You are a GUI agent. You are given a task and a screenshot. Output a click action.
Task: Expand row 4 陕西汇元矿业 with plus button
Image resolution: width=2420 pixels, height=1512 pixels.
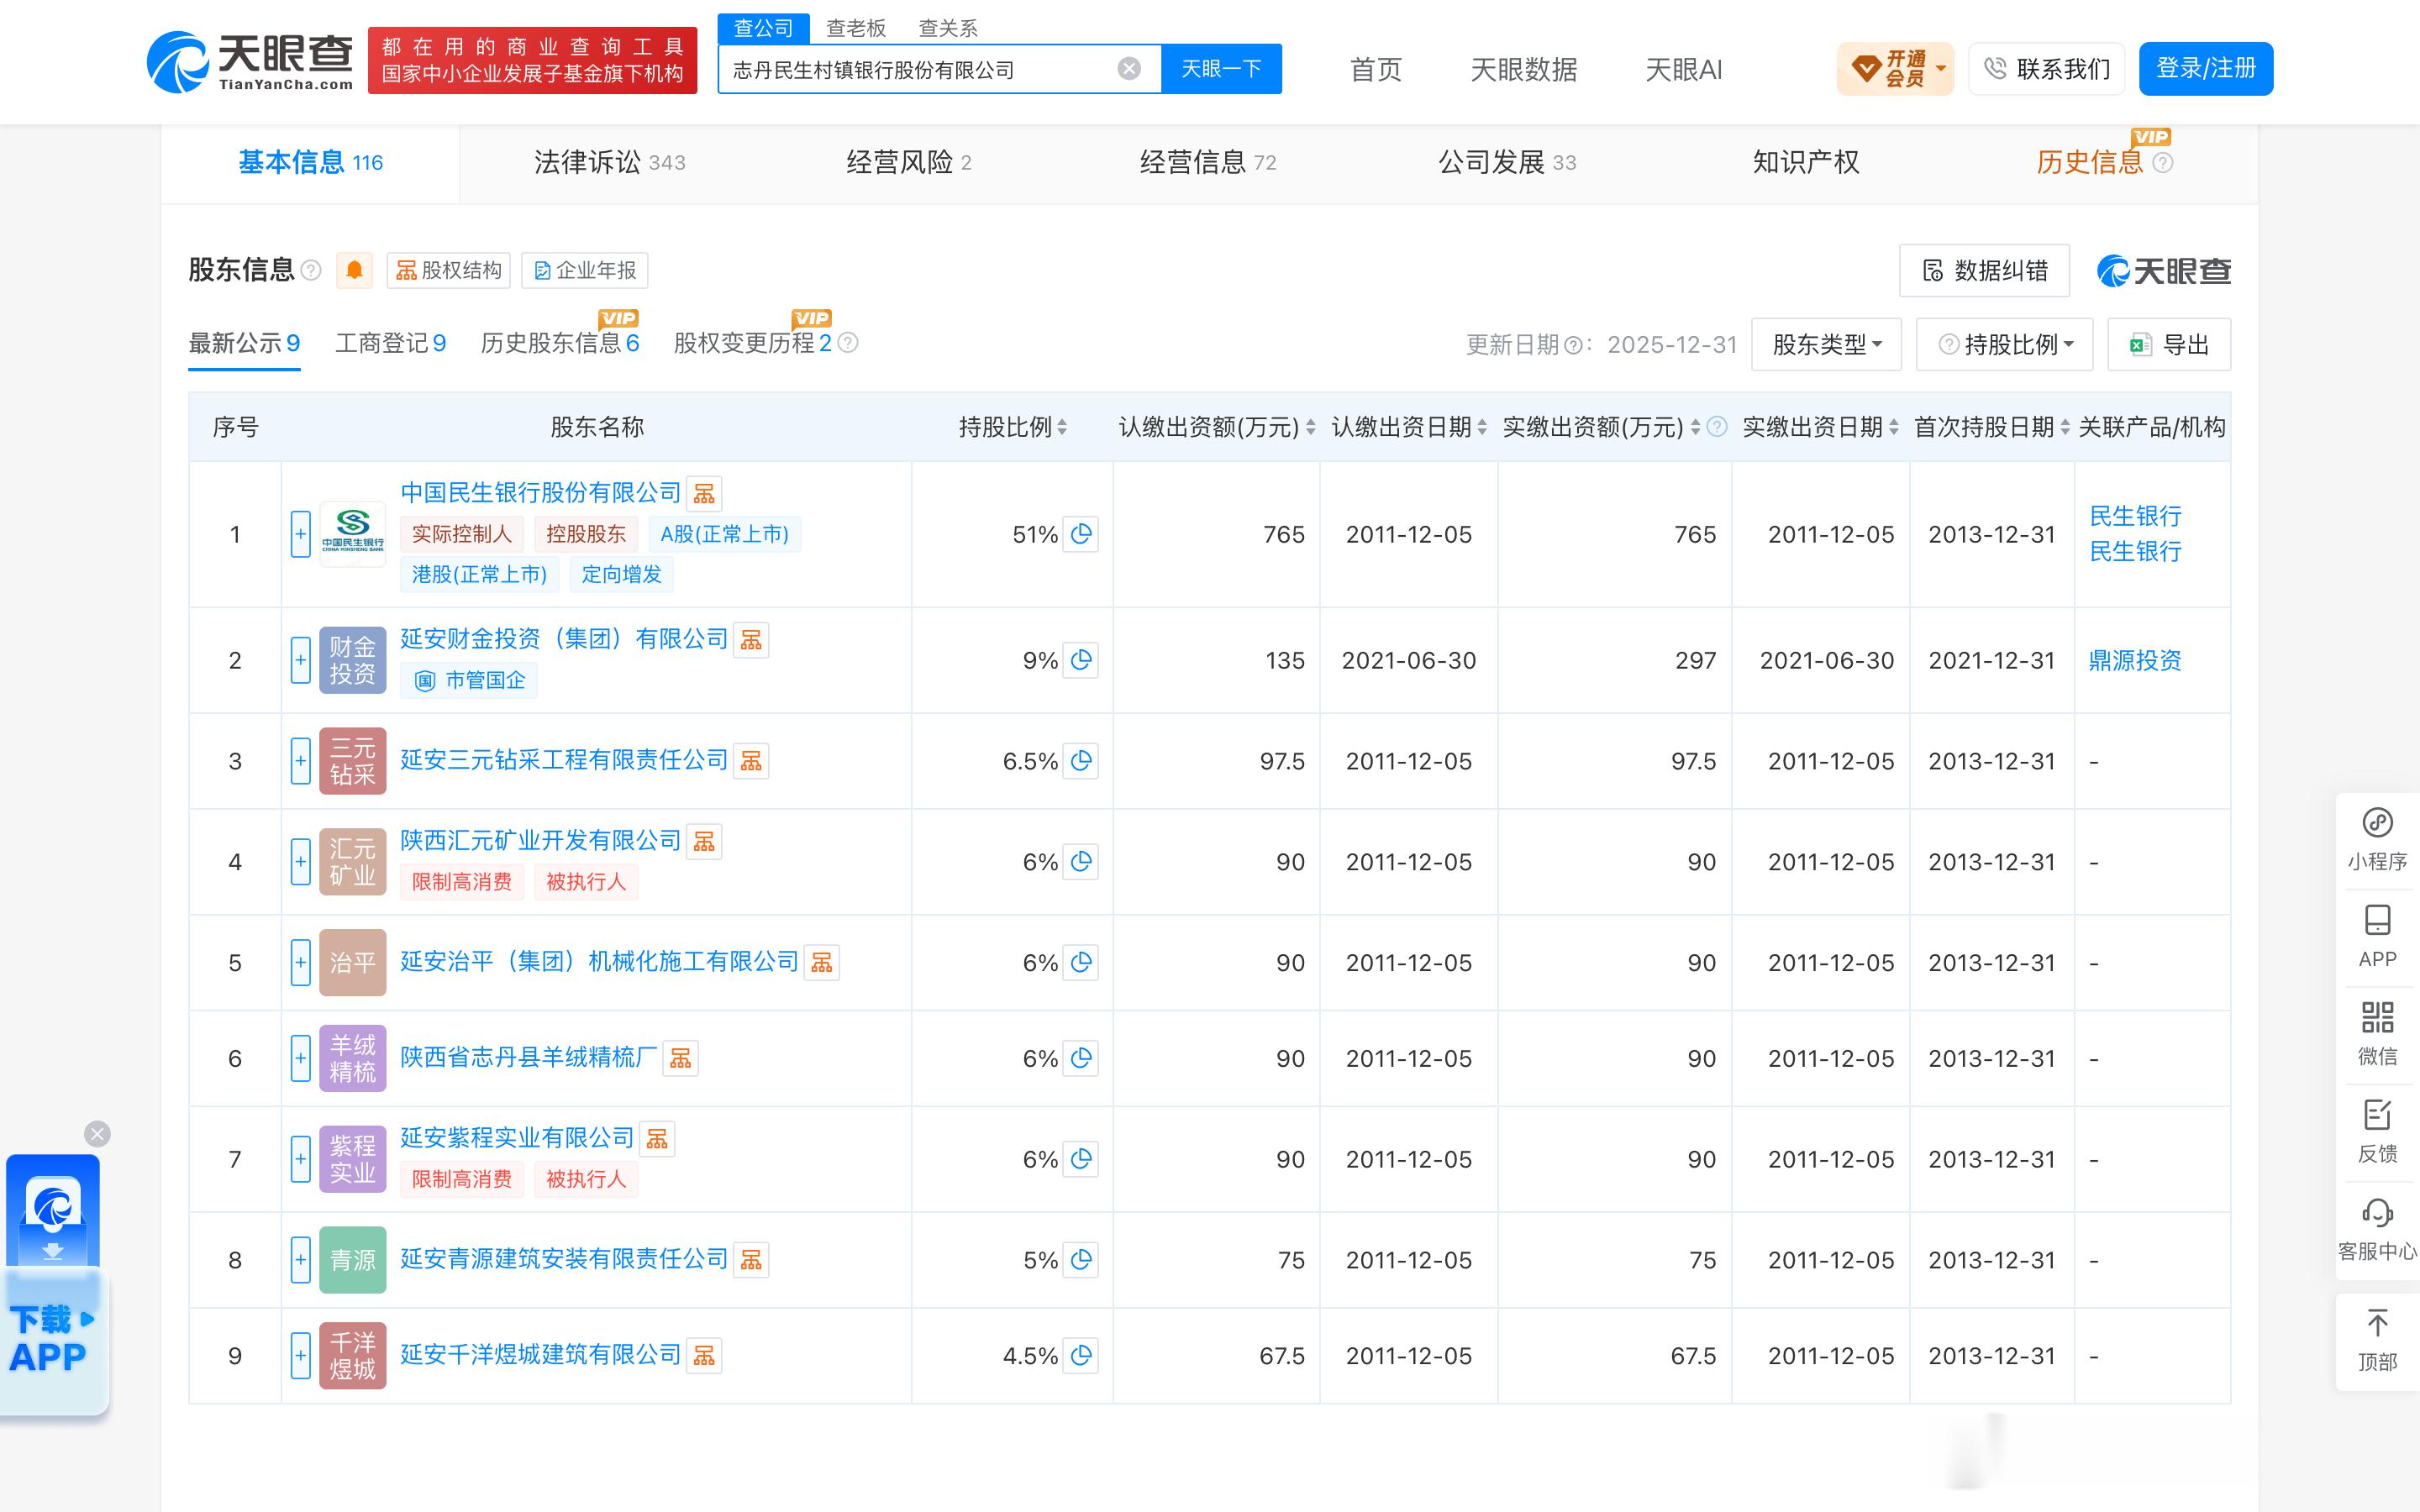coord(300,862)
